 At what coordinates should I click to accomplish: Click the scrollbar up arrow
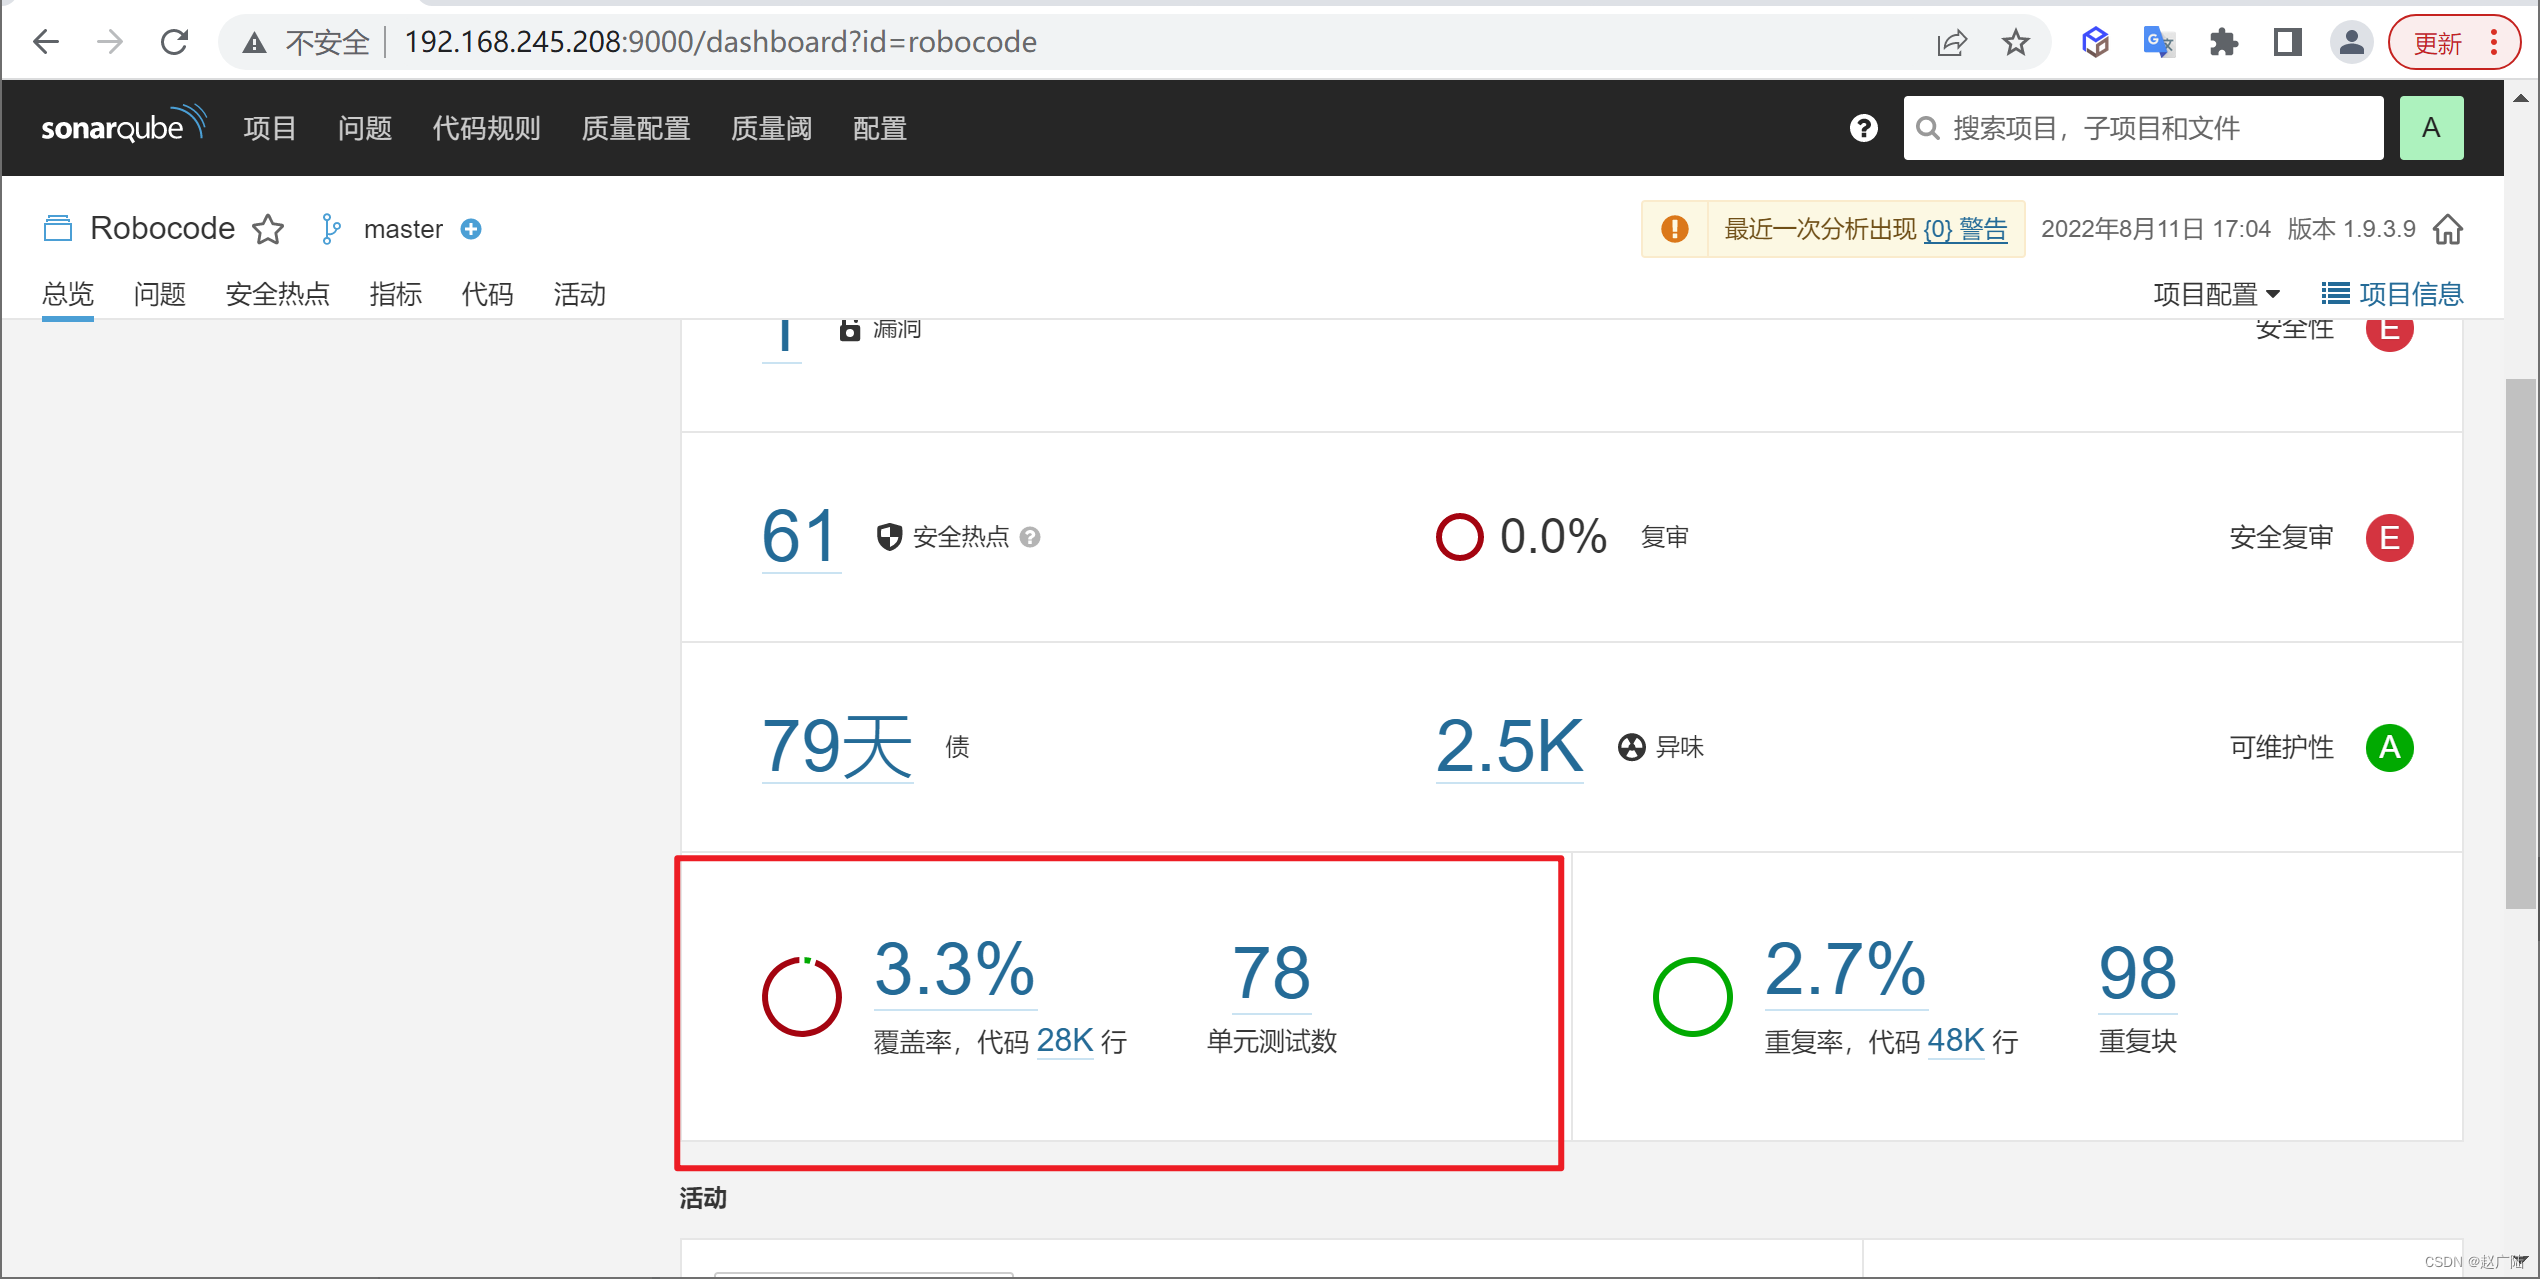click(x=2521, y=98)
